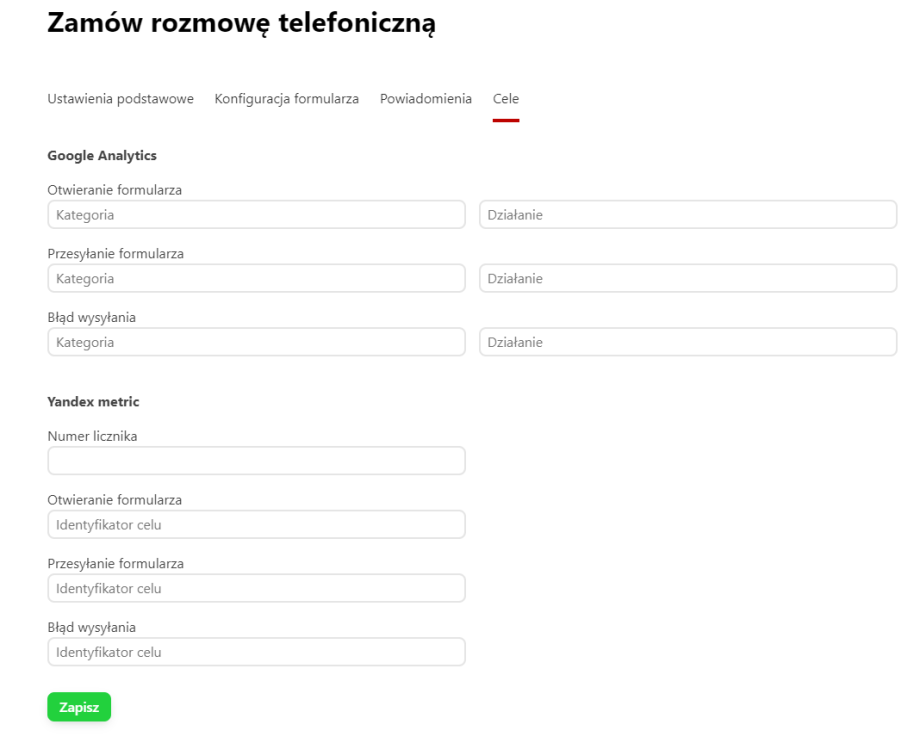
Task: Click the Działanie field beside Błąd wysyłania
Action: pyautogui.click(x=688, y=342)
